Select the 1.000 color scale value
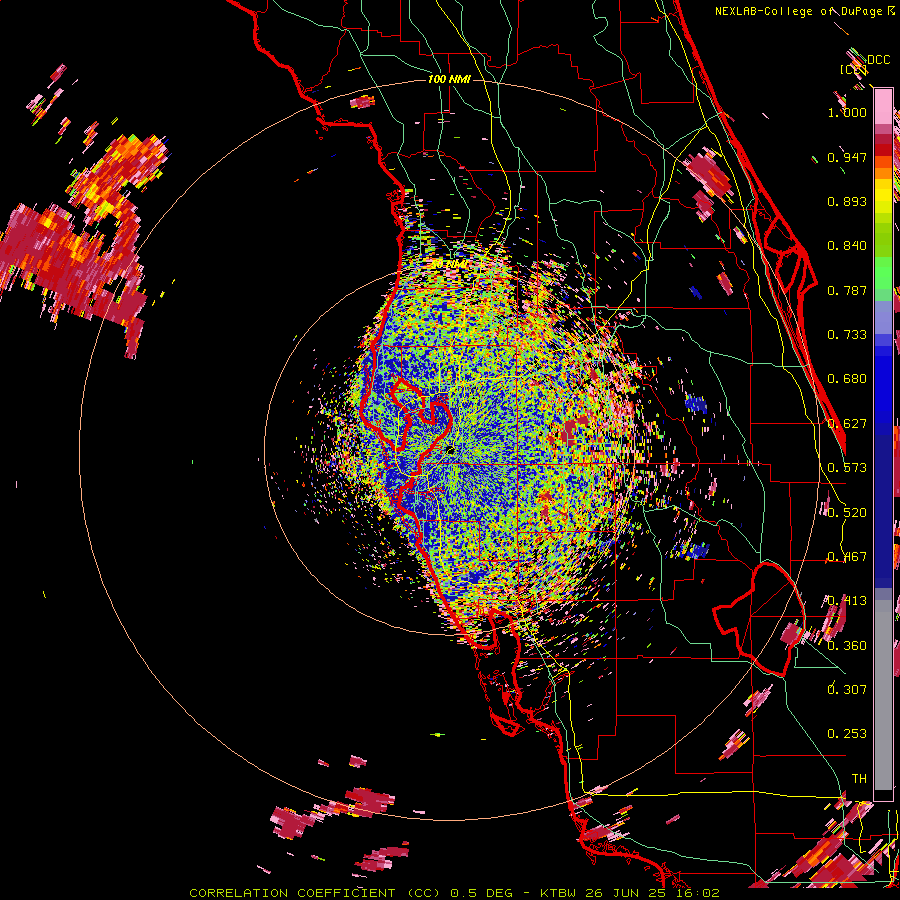Image resolution: width=900 pixels, height=900 pixels. (x=847, y=112)
